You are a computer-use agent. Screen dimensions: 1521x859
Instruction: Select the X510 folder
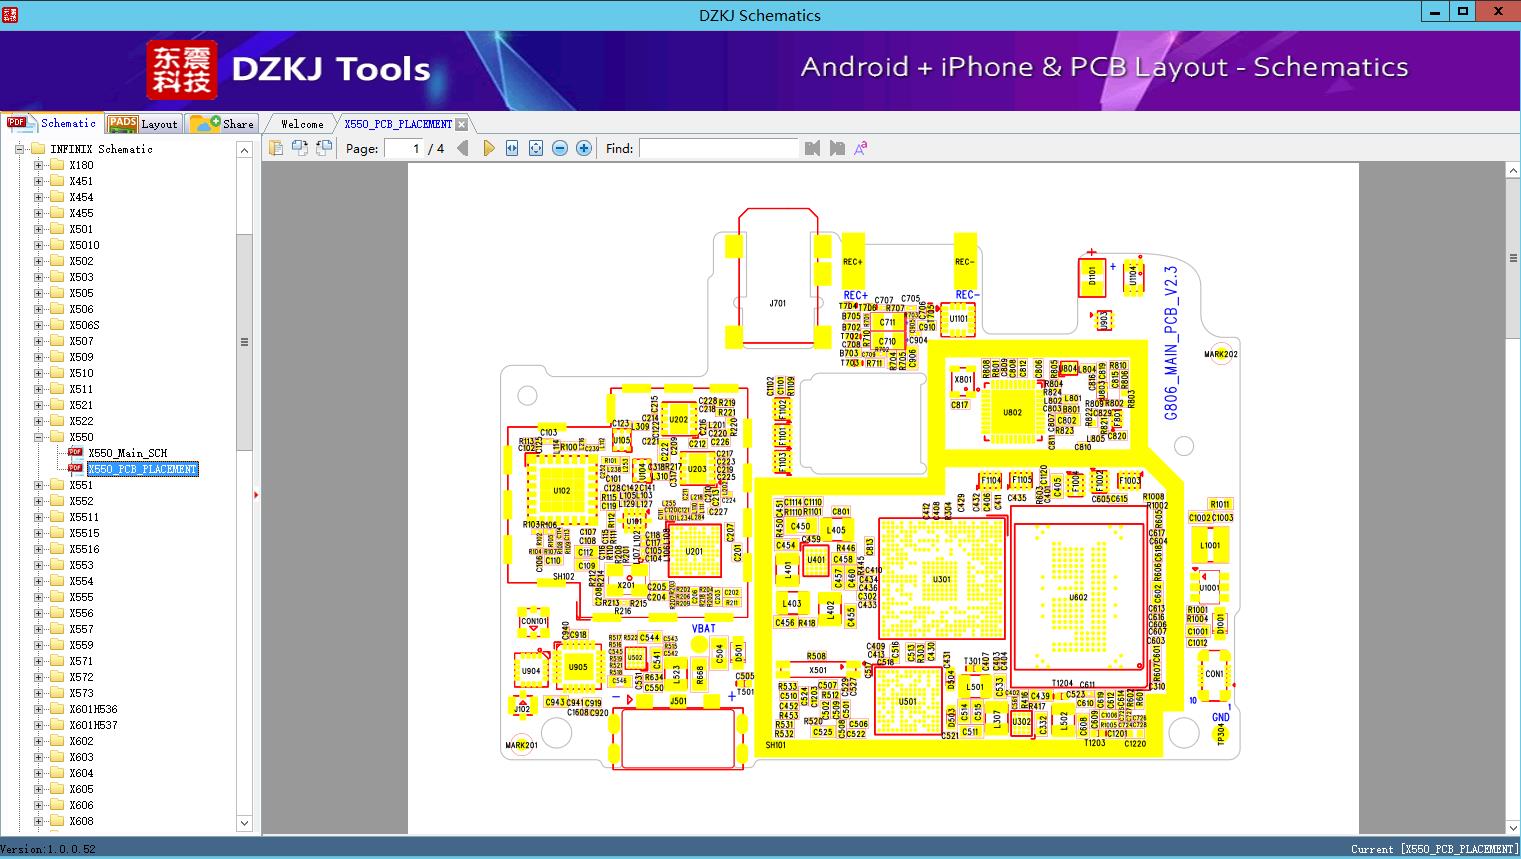[81, 373]
